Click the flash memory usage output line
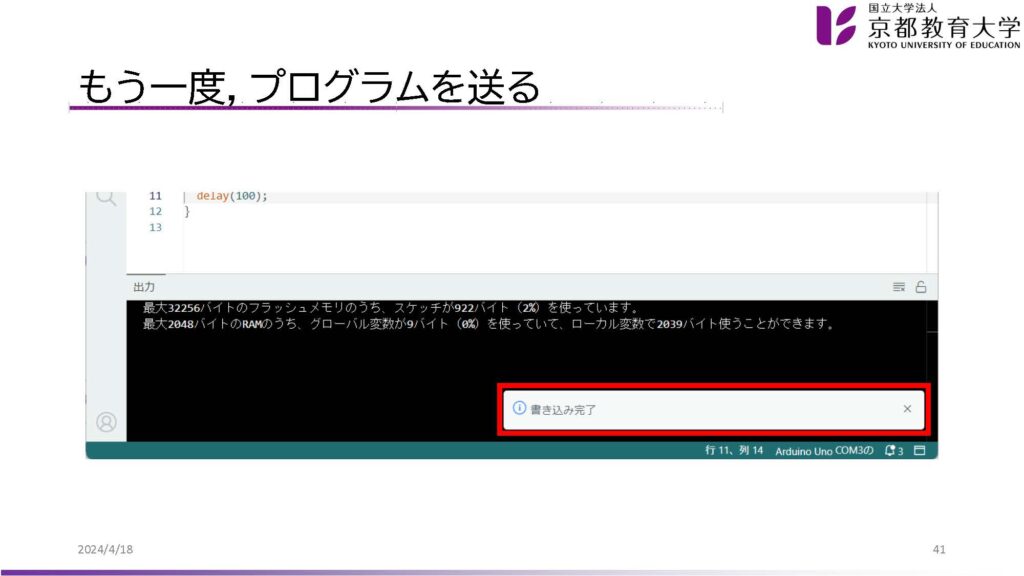The width and height of the screenshot is (1024, 576). pyautogui.click(x=390, y=308)
